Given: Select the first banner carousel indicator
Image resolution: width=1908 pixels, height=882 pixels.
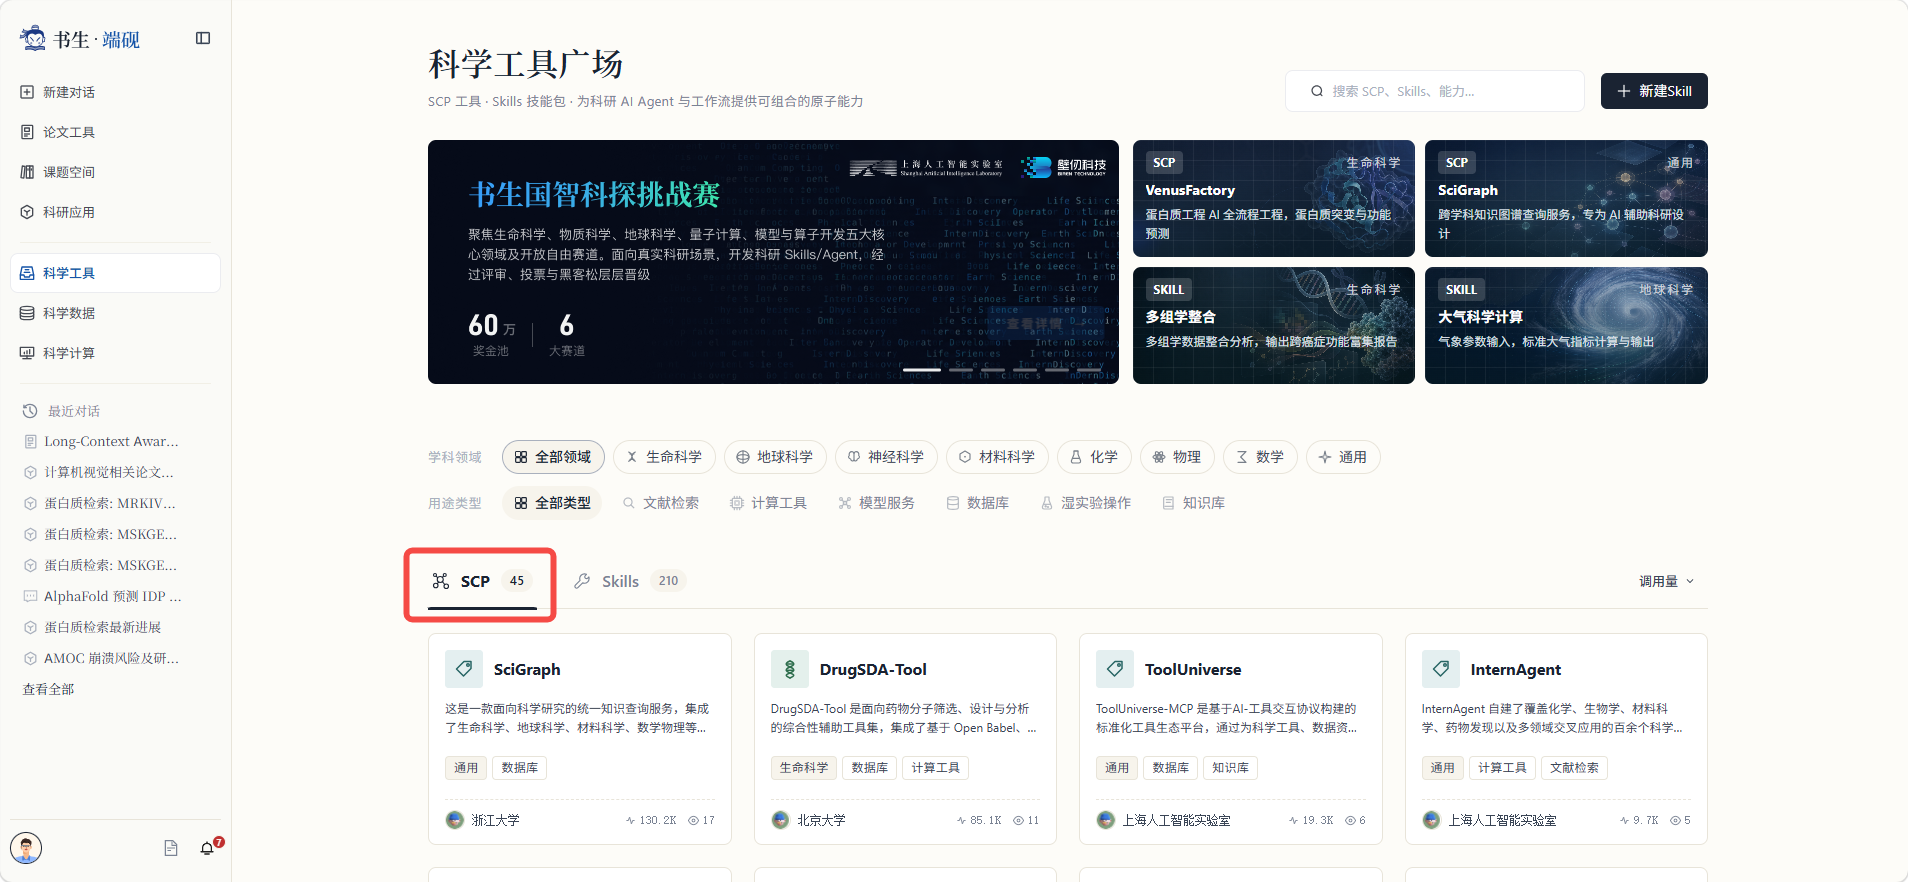Looking at the screenshot, I should (922, 370).
